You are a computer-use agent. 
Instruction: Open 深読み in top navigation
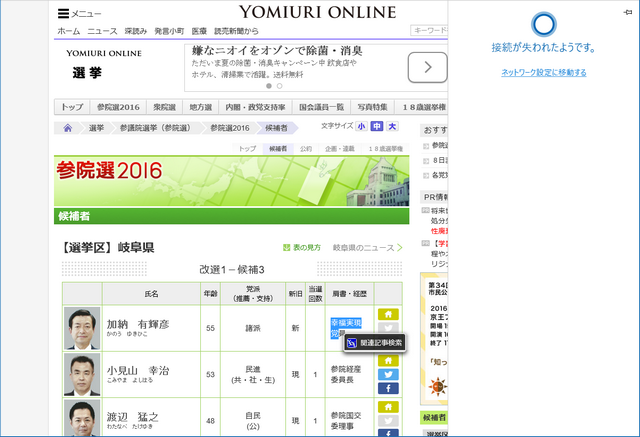click(136, 31)
